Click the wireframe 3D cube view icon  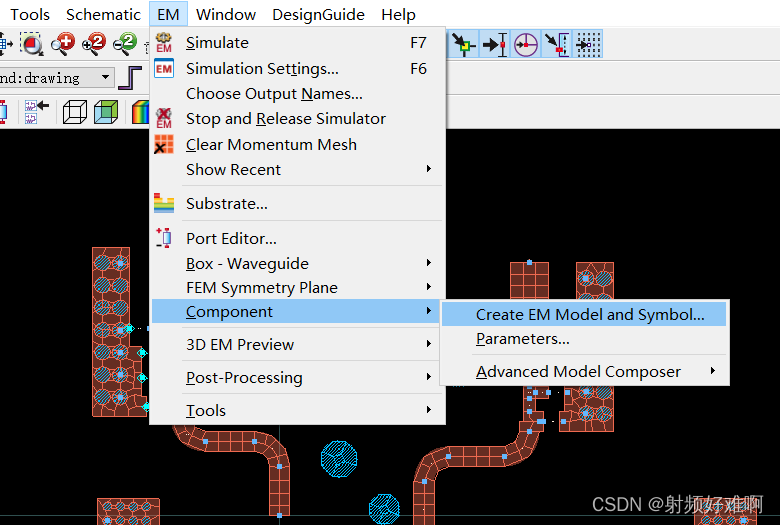pos(75,111)
